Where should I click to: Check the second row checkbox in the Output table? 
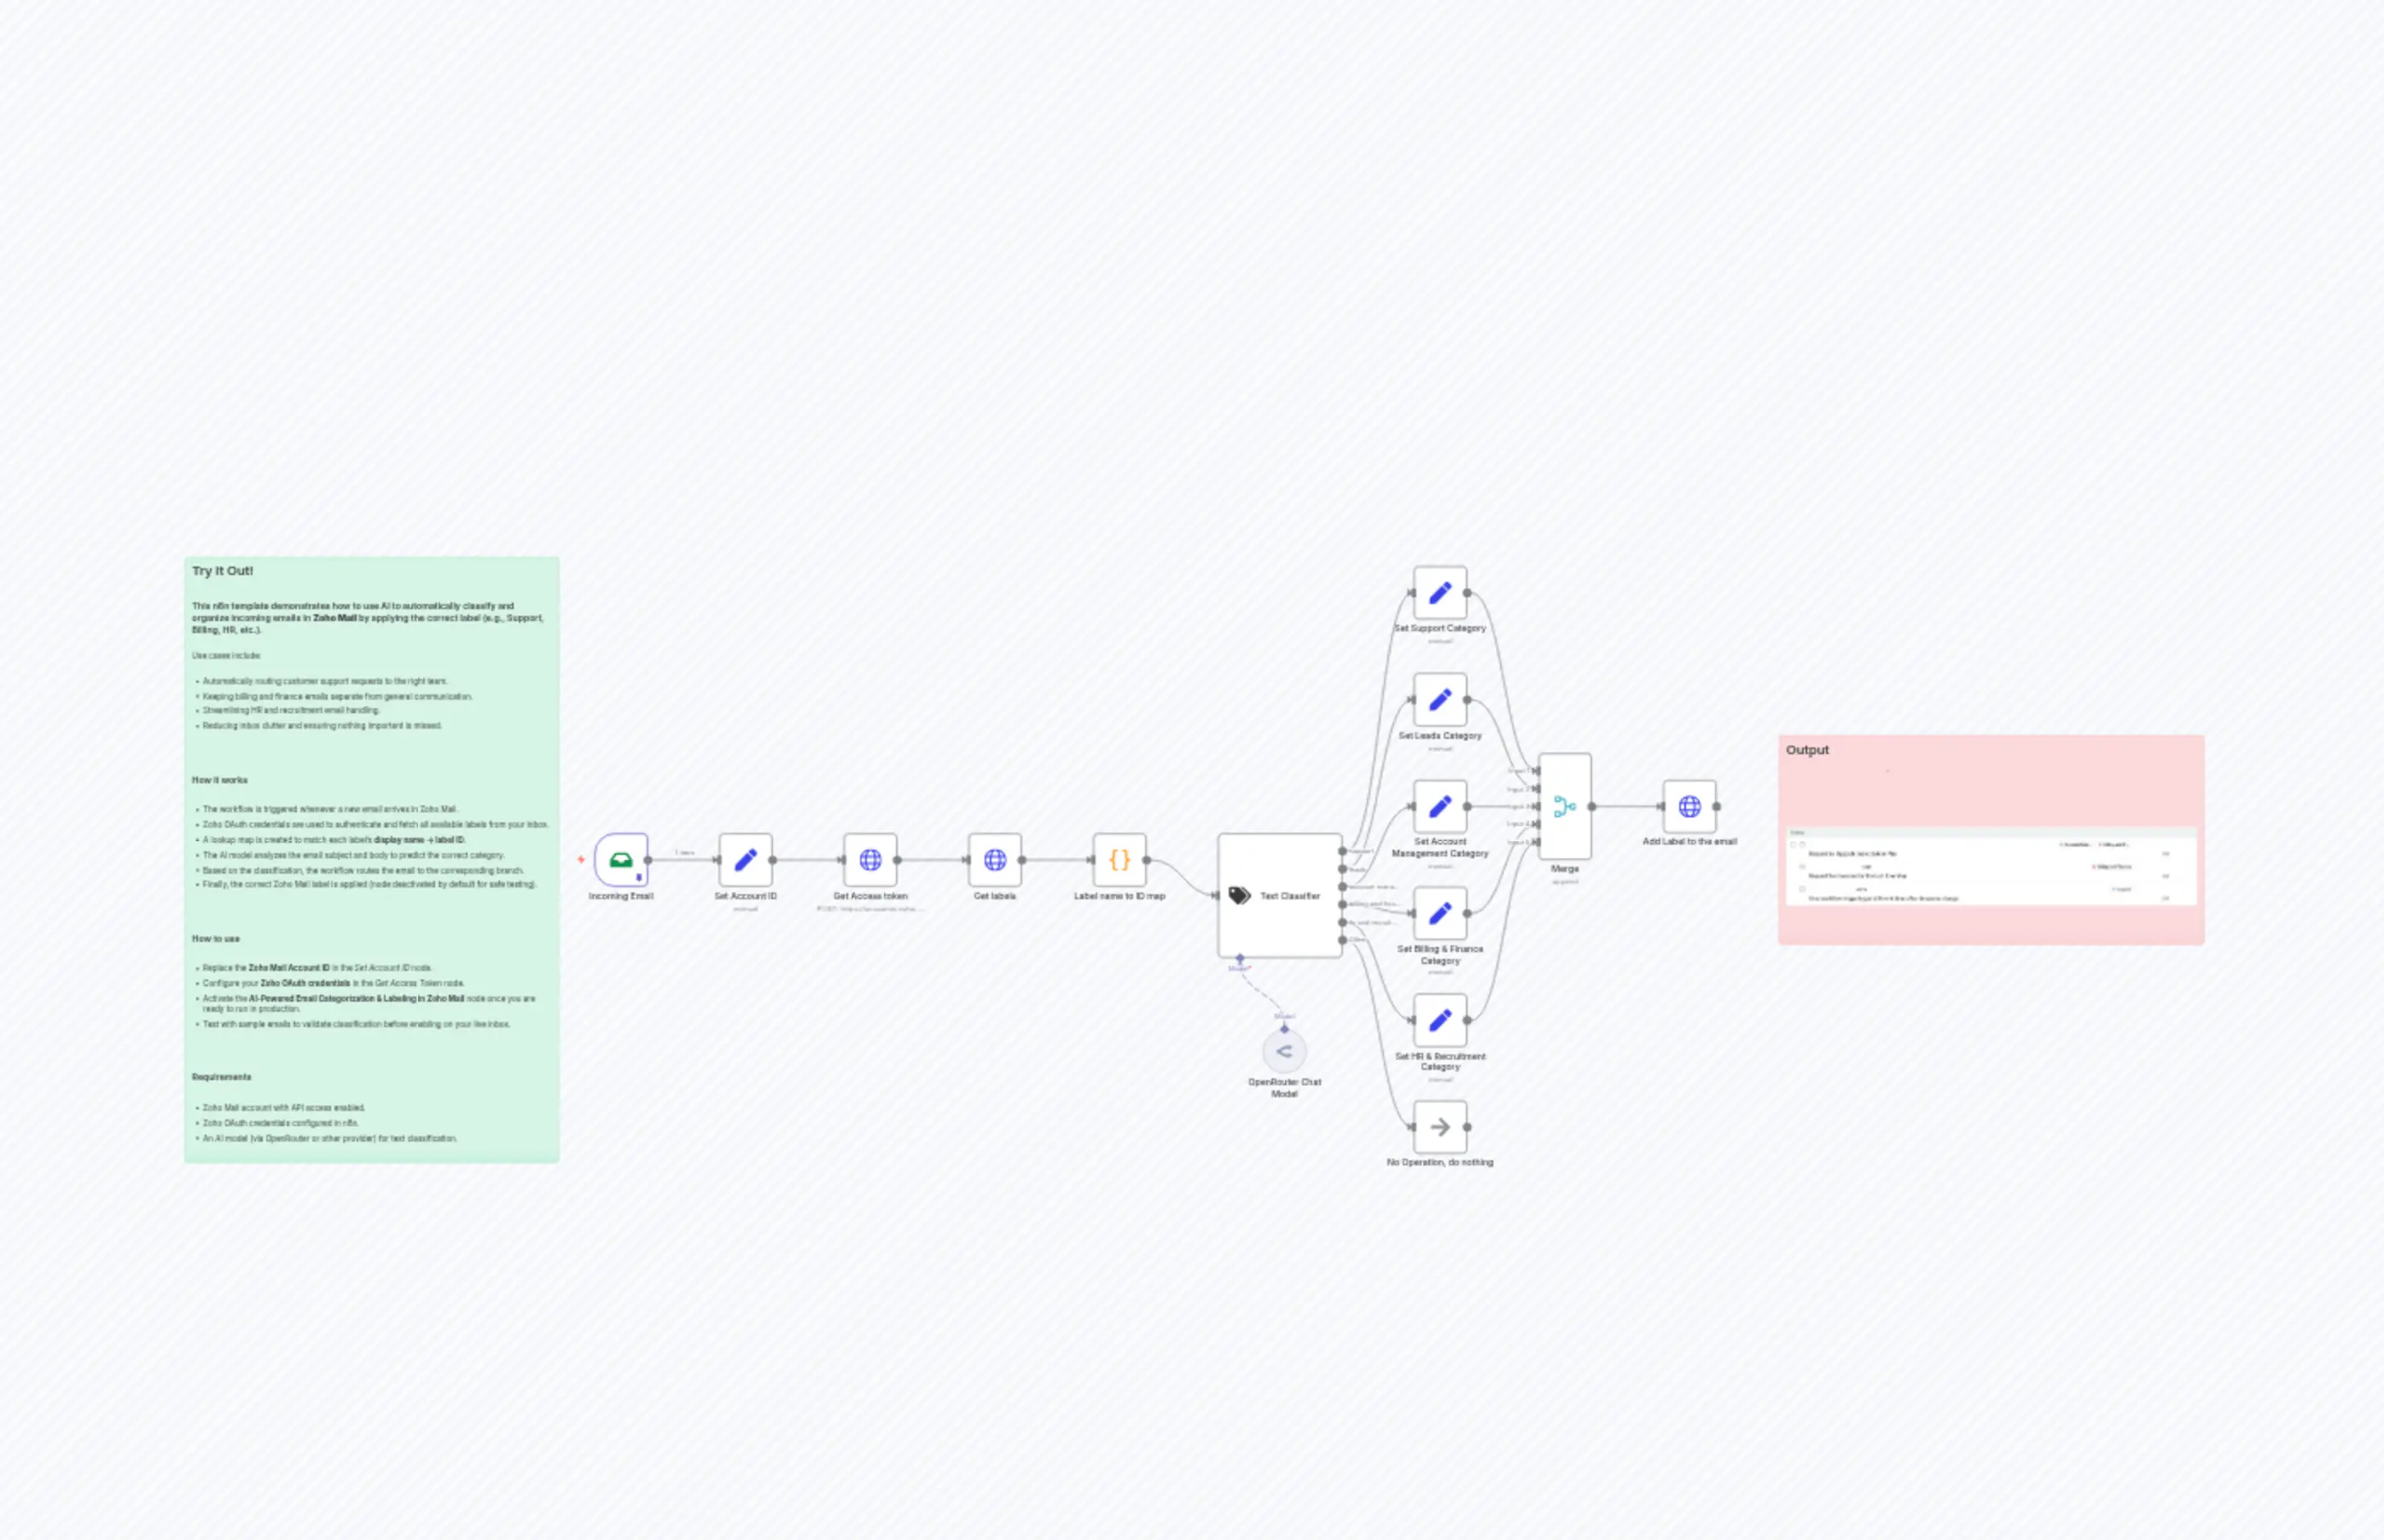[1802, 867]
